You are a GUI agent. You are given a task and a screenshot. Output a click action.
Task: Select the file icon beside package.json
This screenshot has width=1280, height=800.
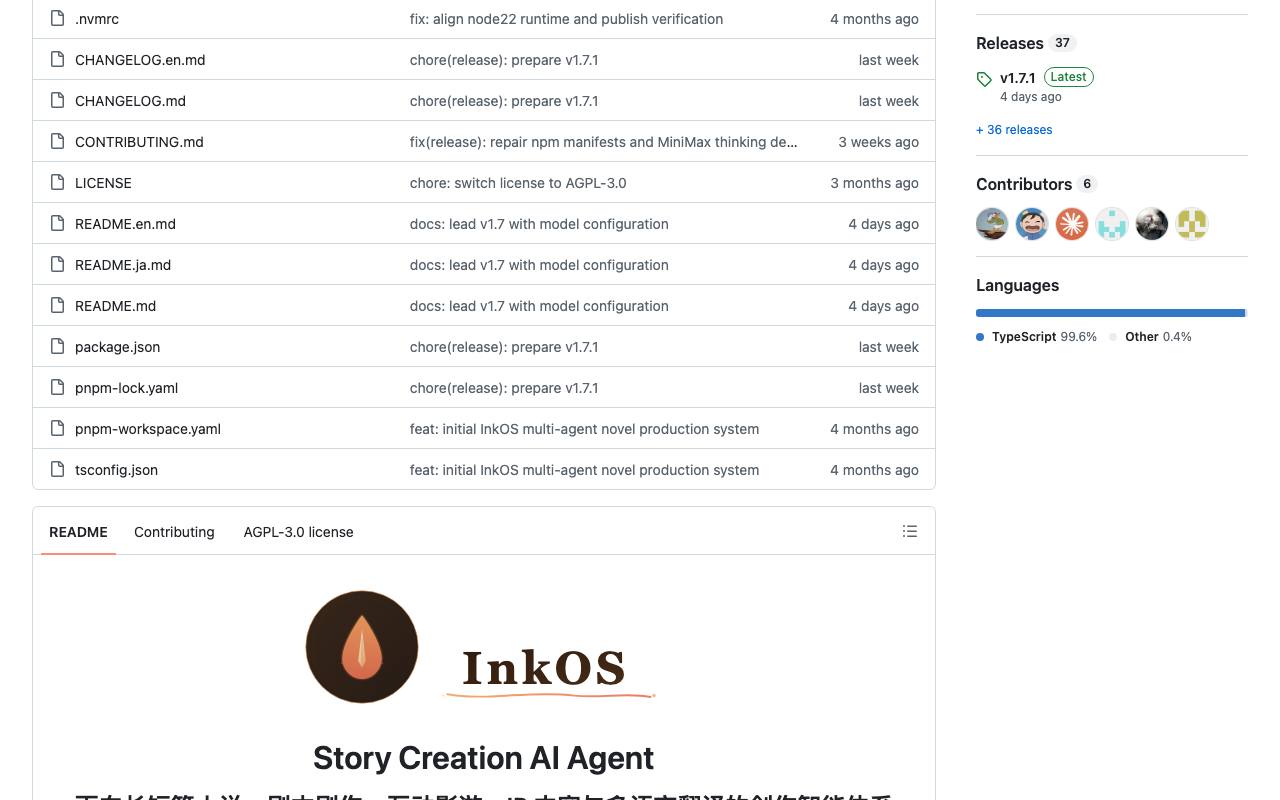[x=57, y=347]
